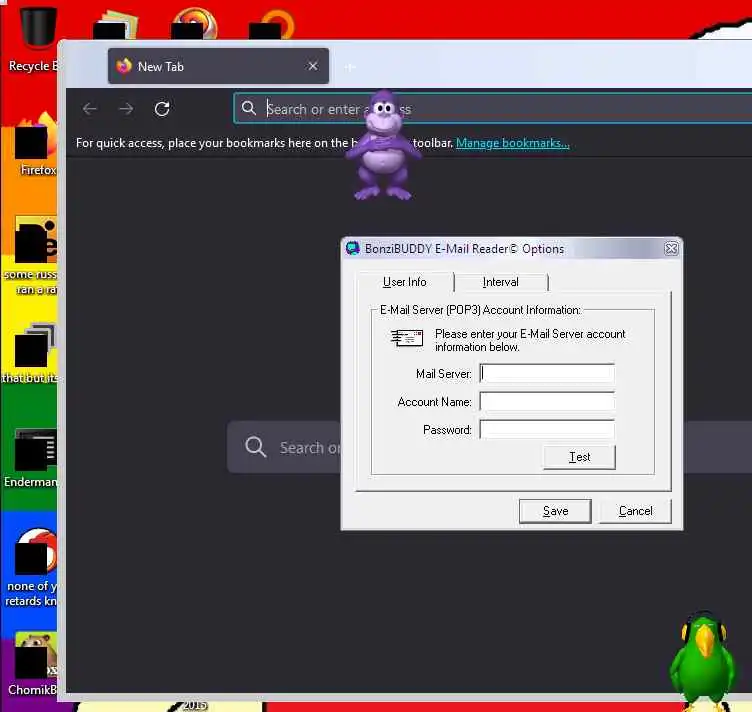Click the Test button

[x=579, y=457]
